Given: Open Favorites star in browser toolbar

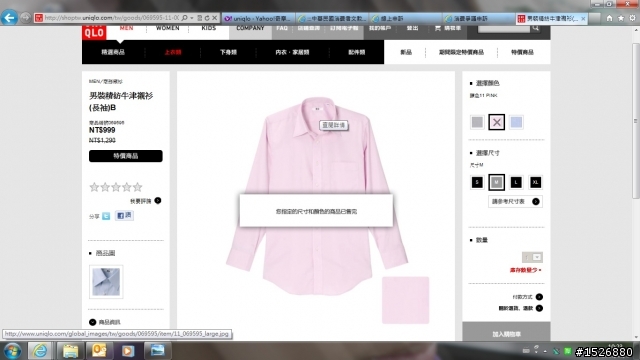Looking at the screenshot, I should pos(621,18).
